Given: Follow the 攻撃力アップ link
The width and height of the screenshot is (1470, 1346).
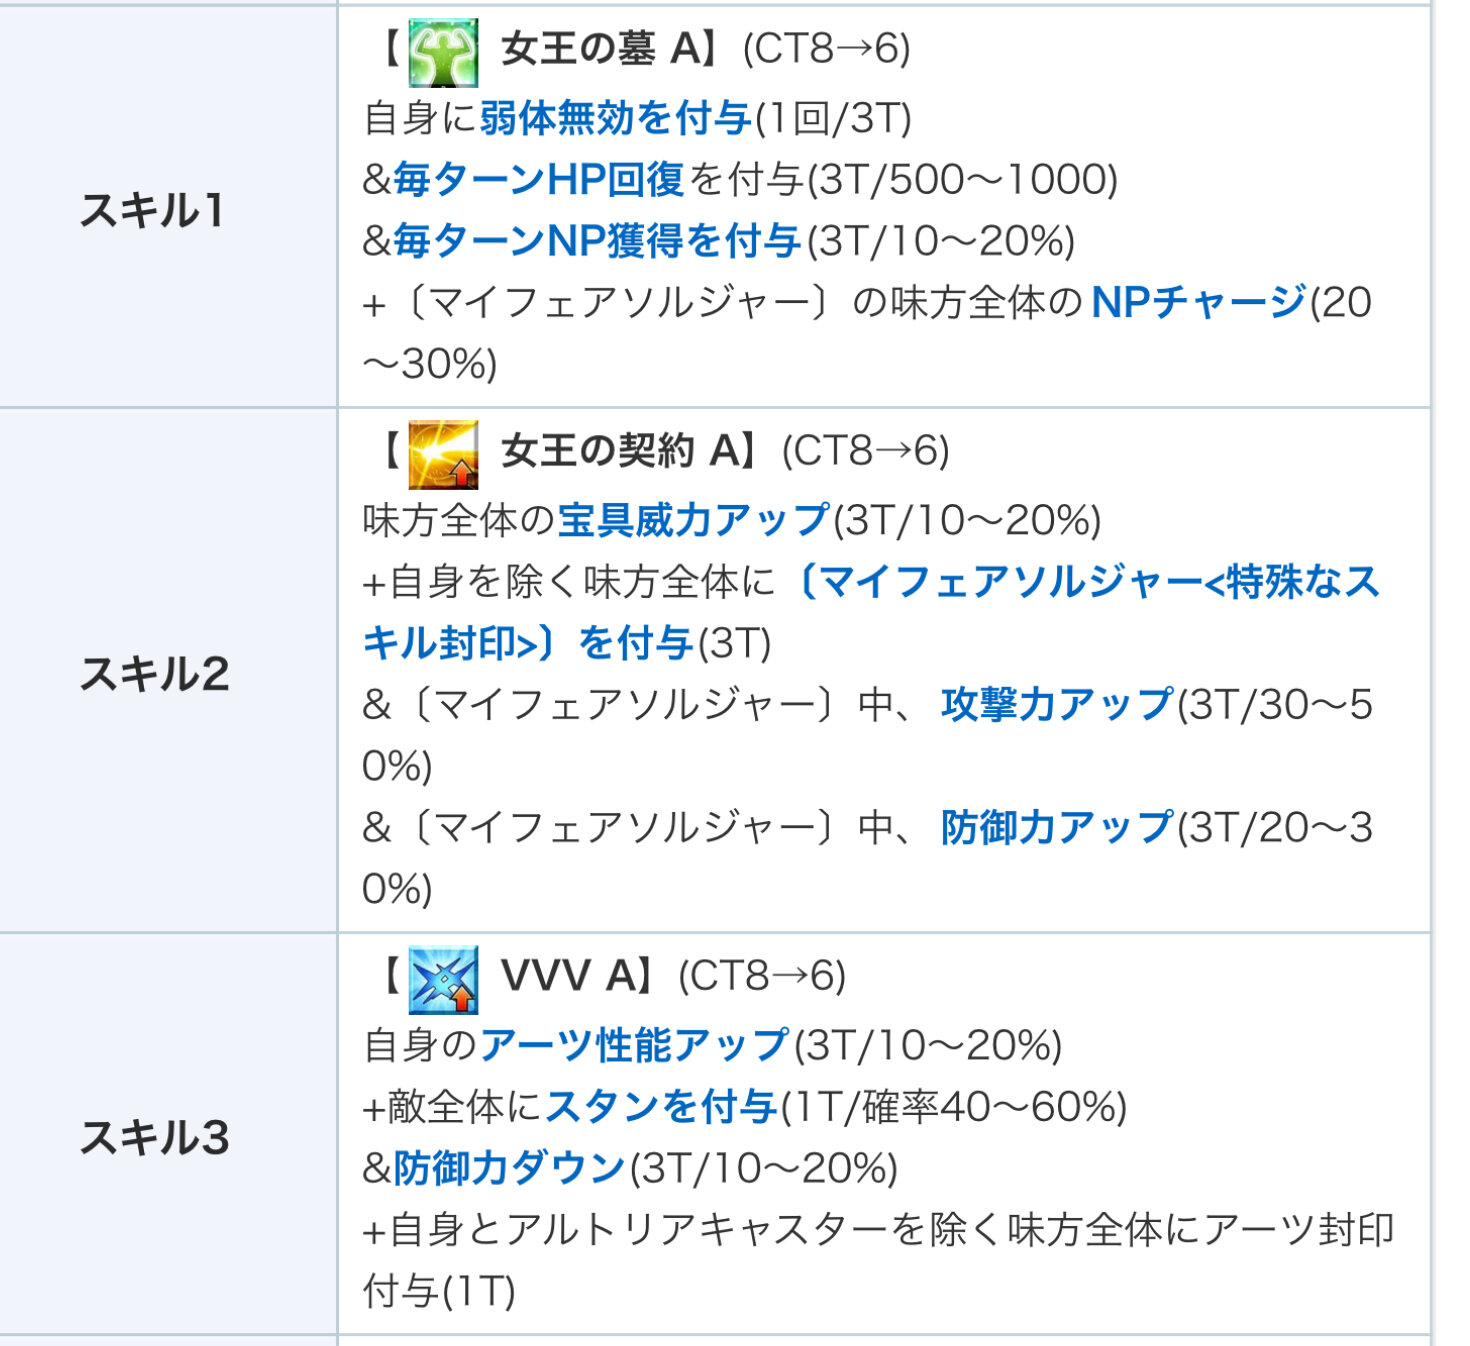Looking at the screenshot, I should pos(1056,705).
